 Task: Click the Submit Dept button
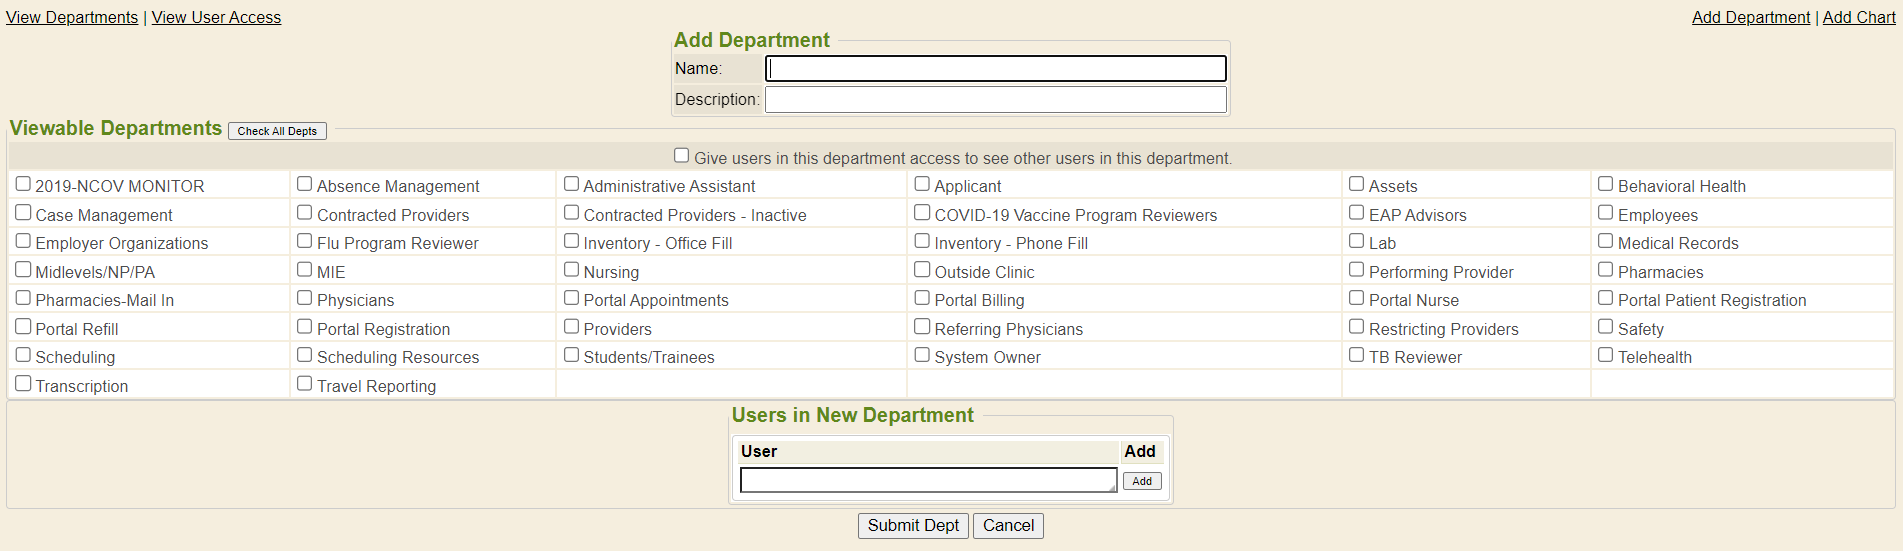(912, 526)
